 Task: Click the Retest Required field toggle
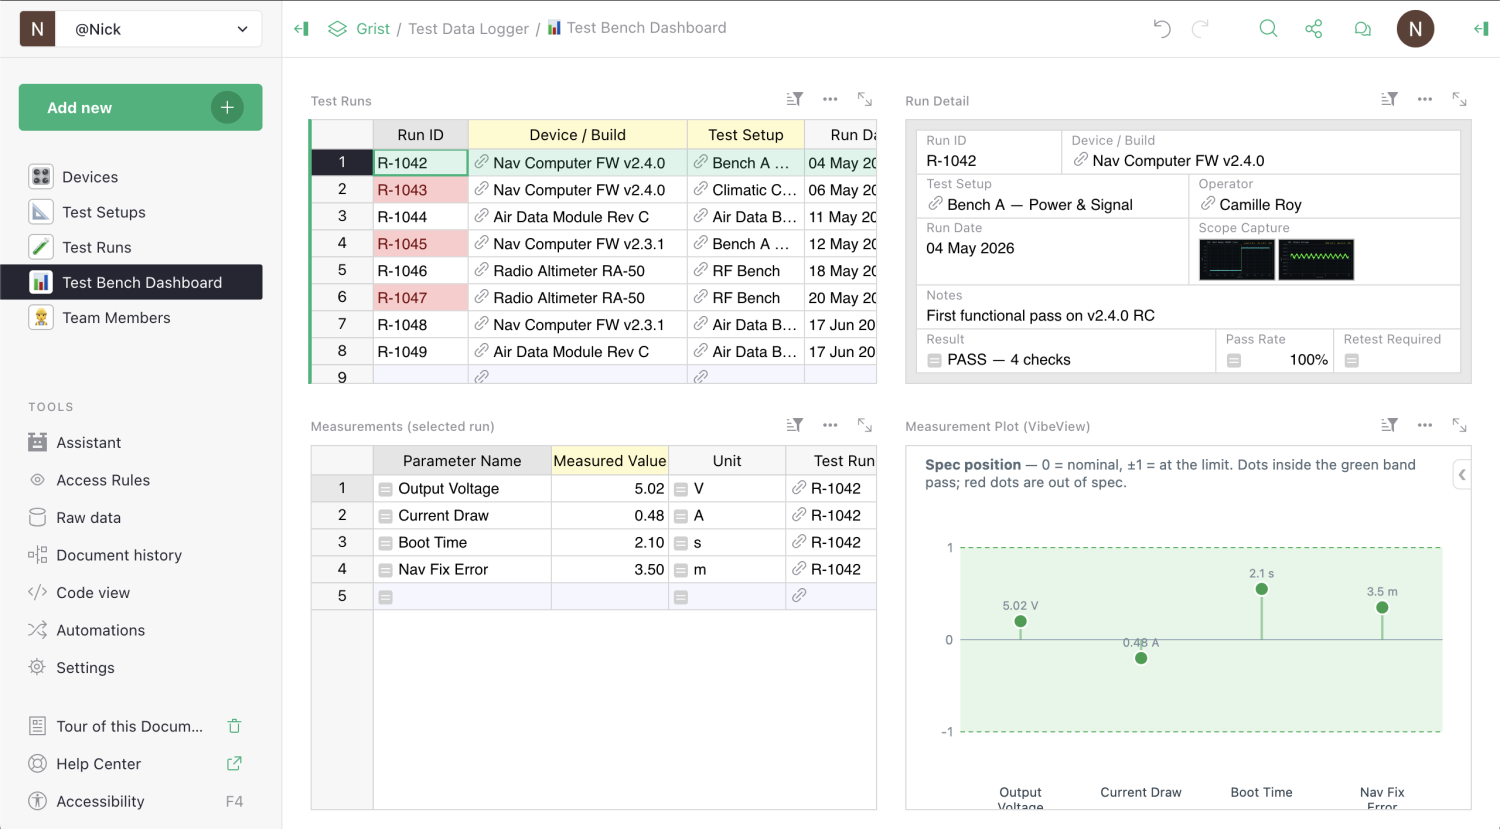[x=1352, y=361]
